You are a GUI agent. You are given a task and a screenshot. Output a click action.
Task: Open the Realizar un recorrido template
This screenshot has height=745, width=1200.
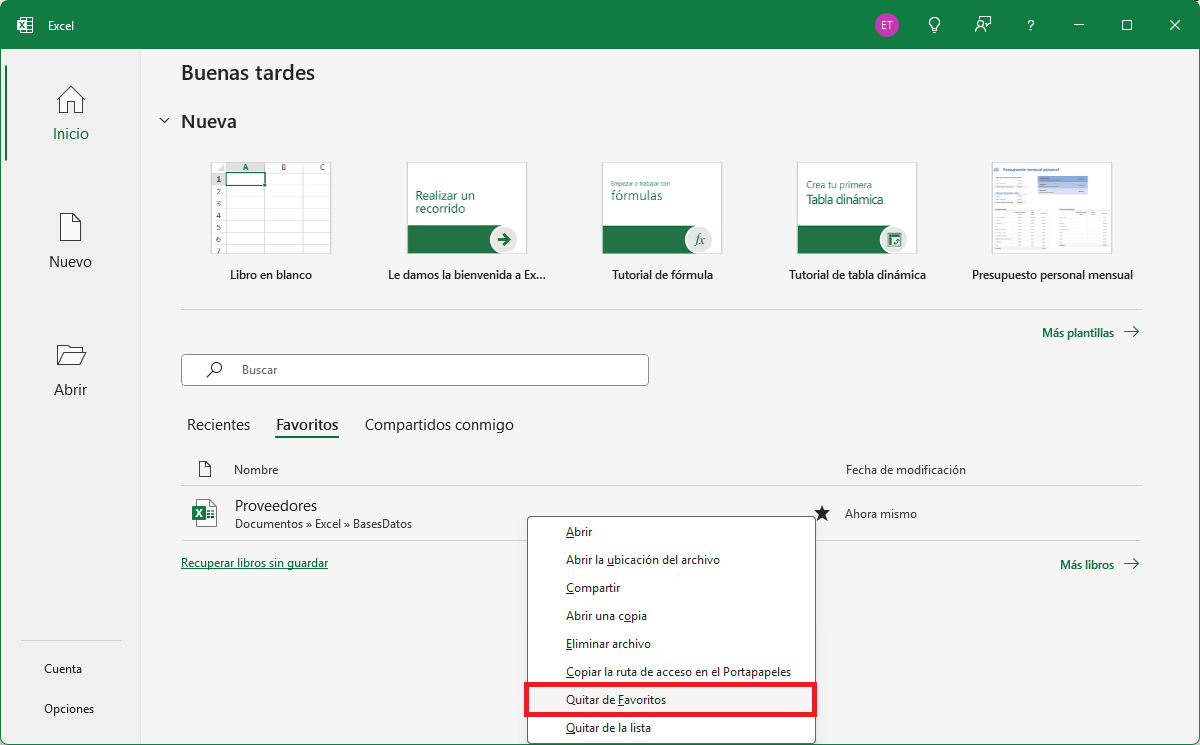[x=467, y=222]
